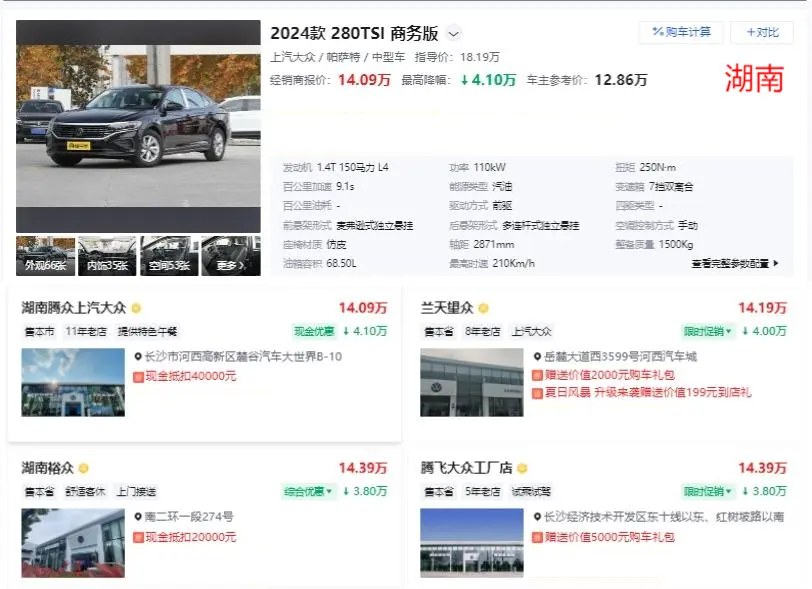Click the 7挡双离合 transmission spec

671,186
